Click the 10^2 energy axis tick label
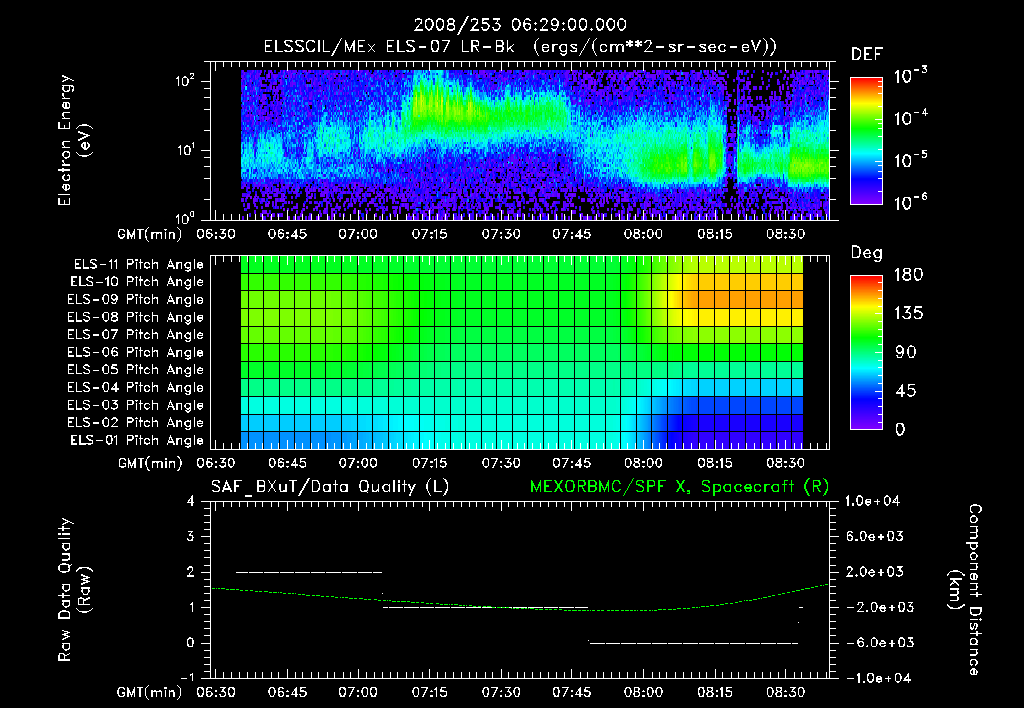 [x=185, y=81]
